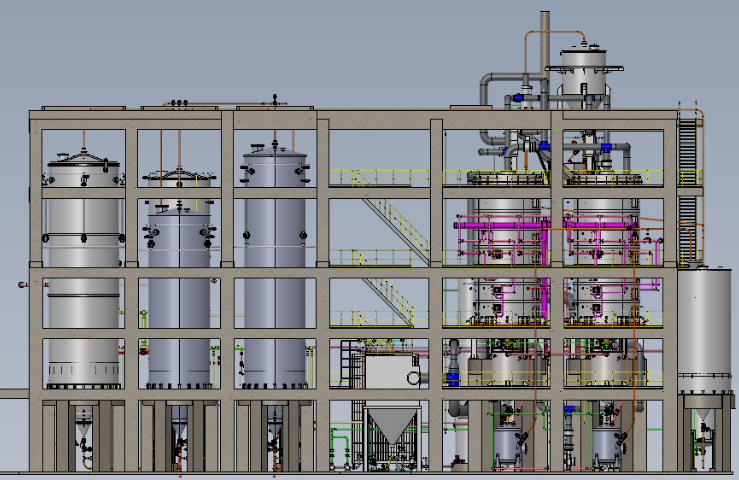This screenshot has width=739, height=480.
Task: Click the blue motor on the rooftop
Action: 519,98
